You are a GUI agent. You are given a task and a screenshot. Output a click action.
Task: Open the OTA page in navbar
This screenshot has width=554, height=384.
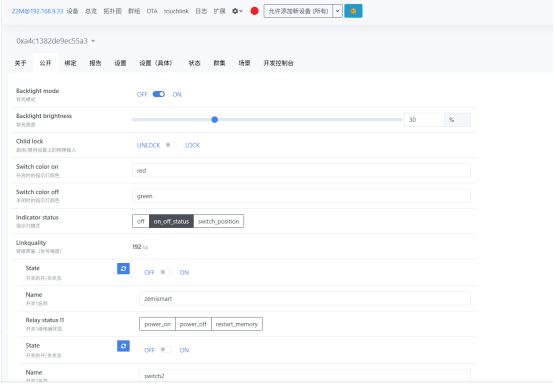click(152, 11)
